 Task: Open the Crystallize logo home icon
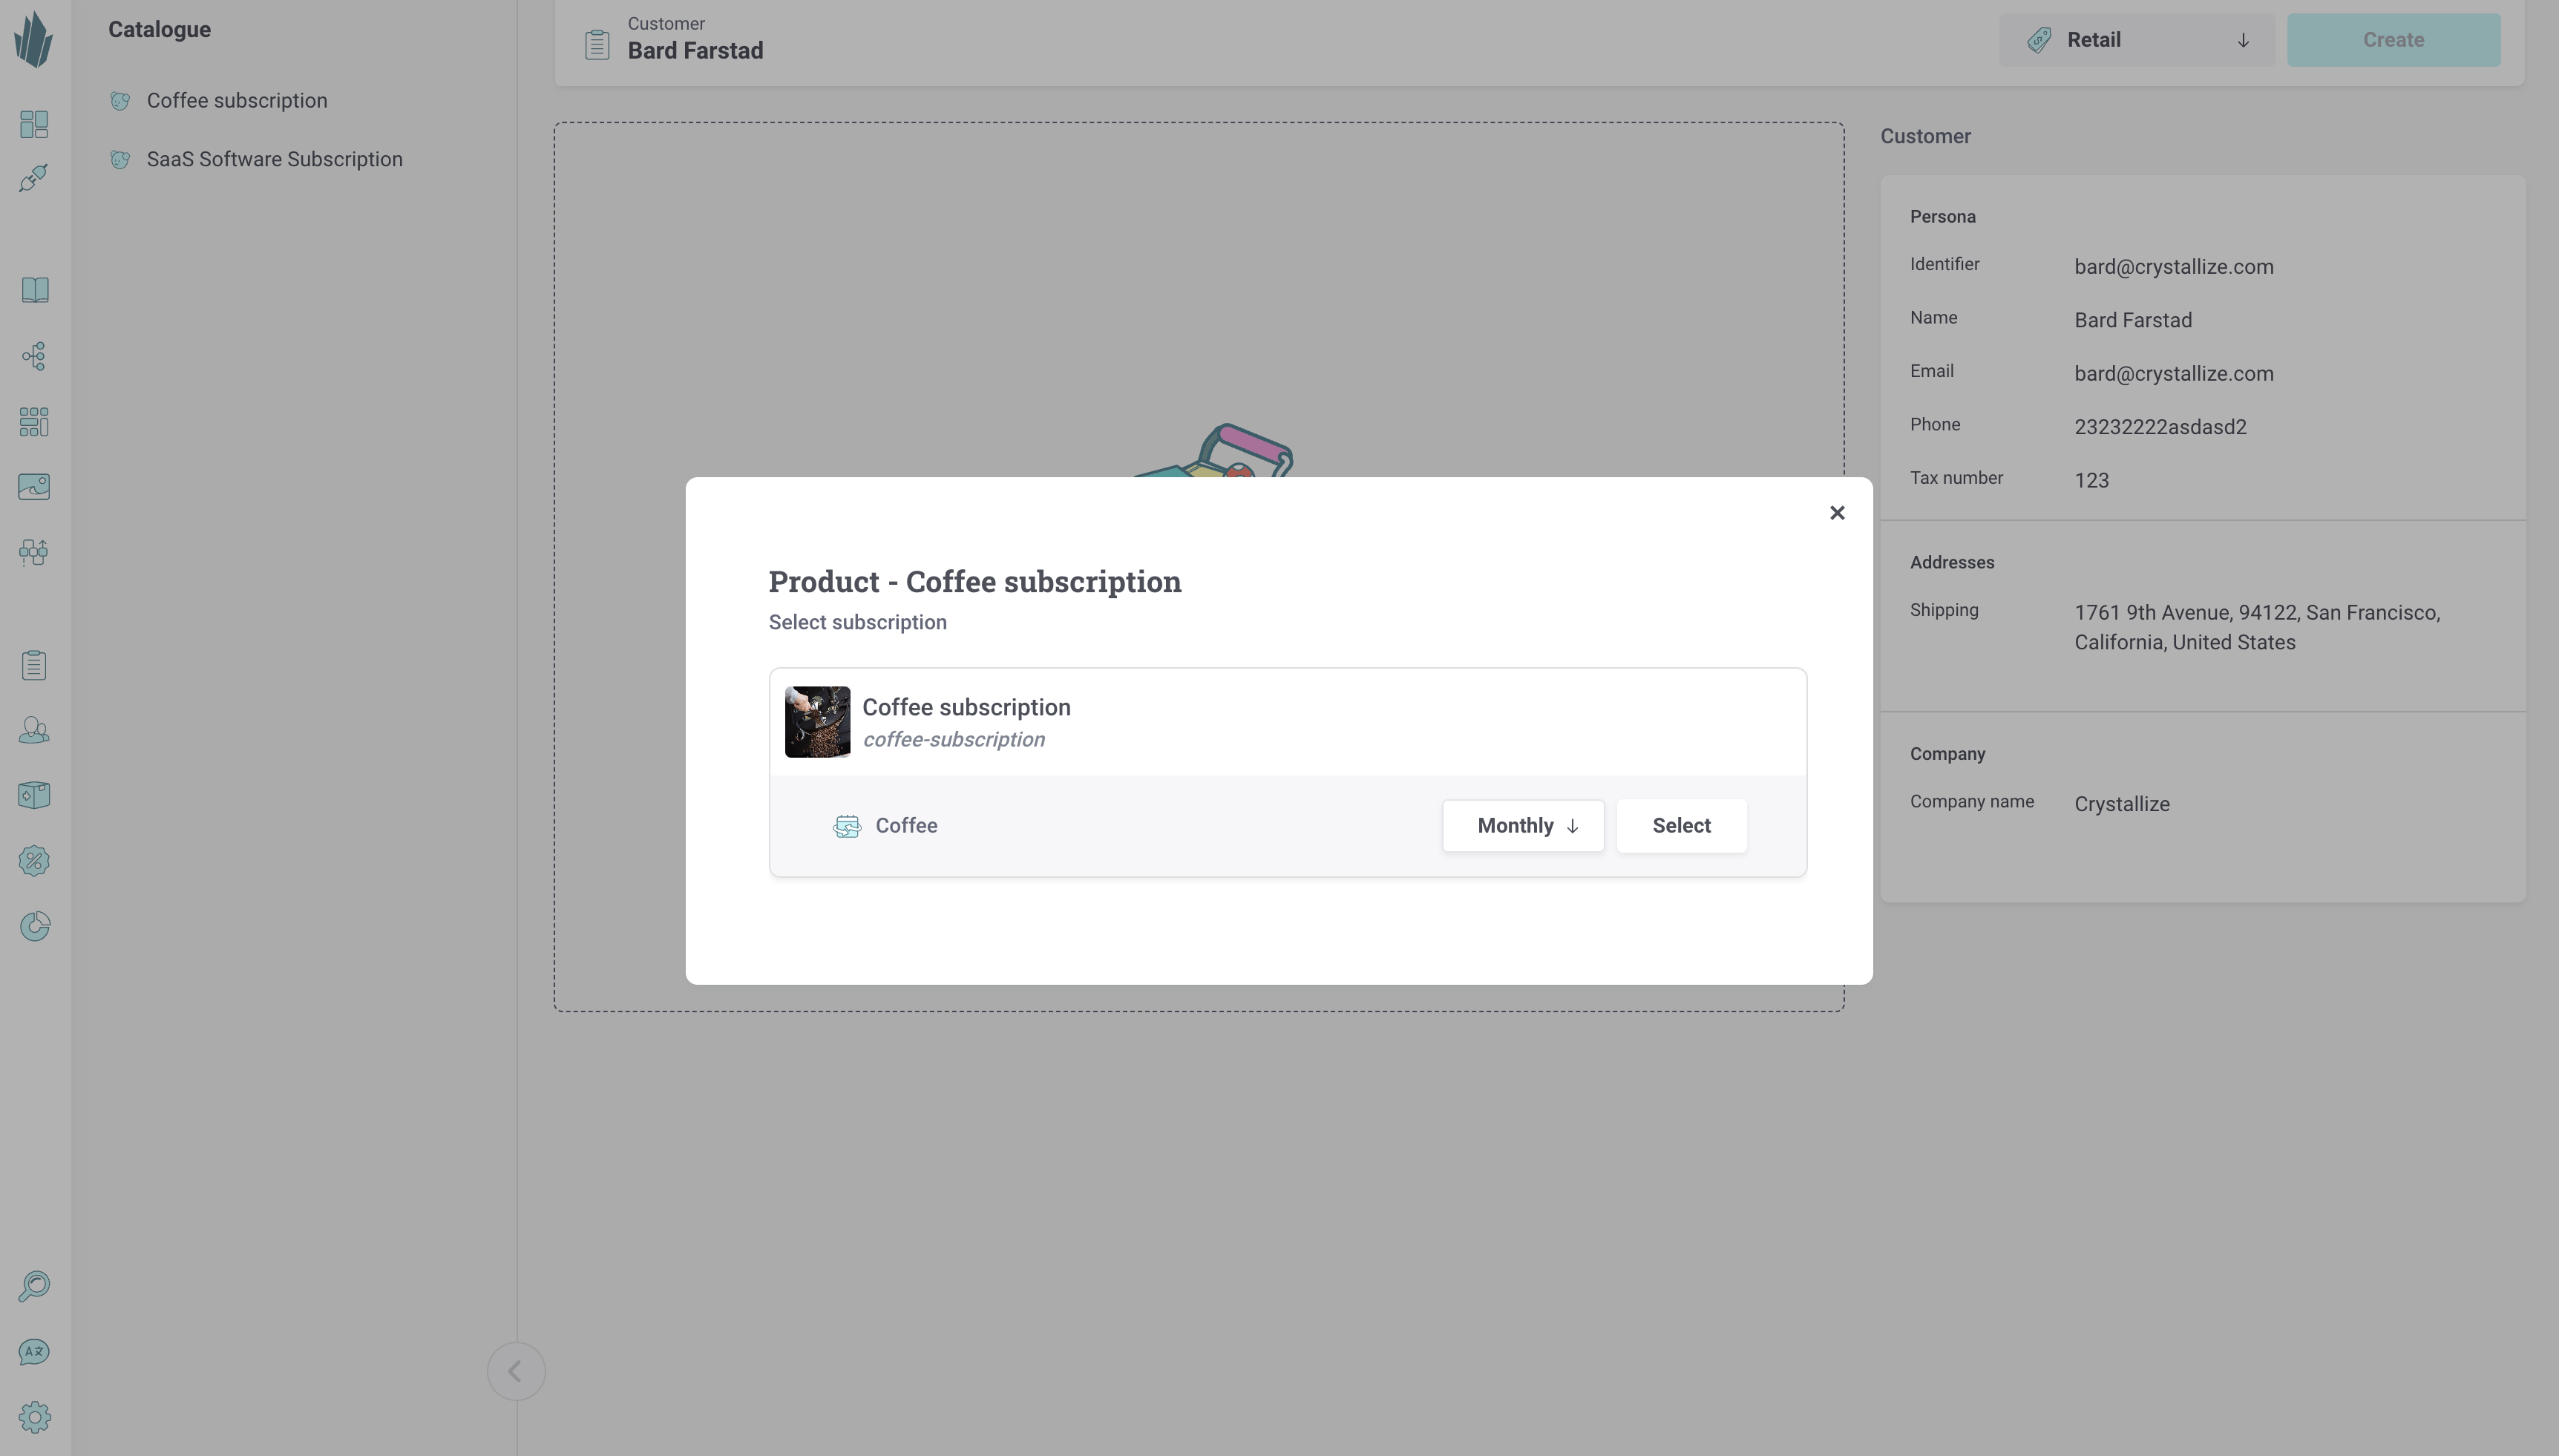pyautogui.click(x=34, y=40)
